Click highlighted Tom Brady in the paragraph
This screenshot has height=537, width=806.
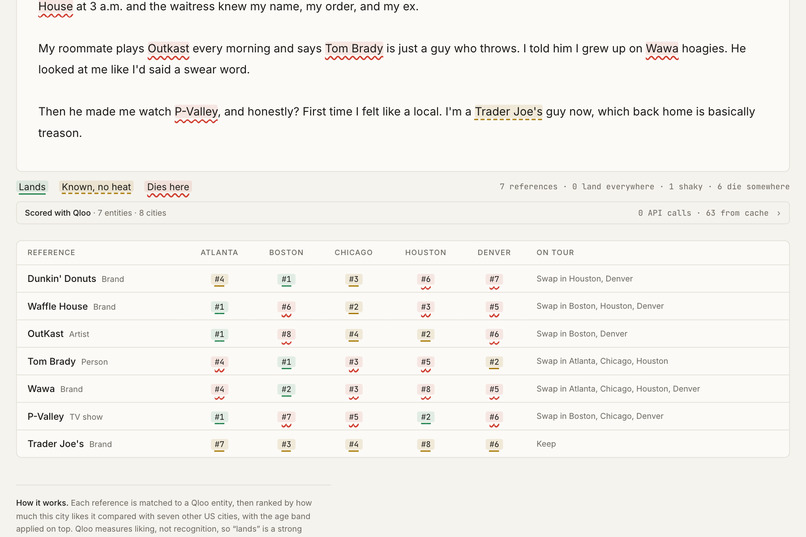(x=354, y=49)
